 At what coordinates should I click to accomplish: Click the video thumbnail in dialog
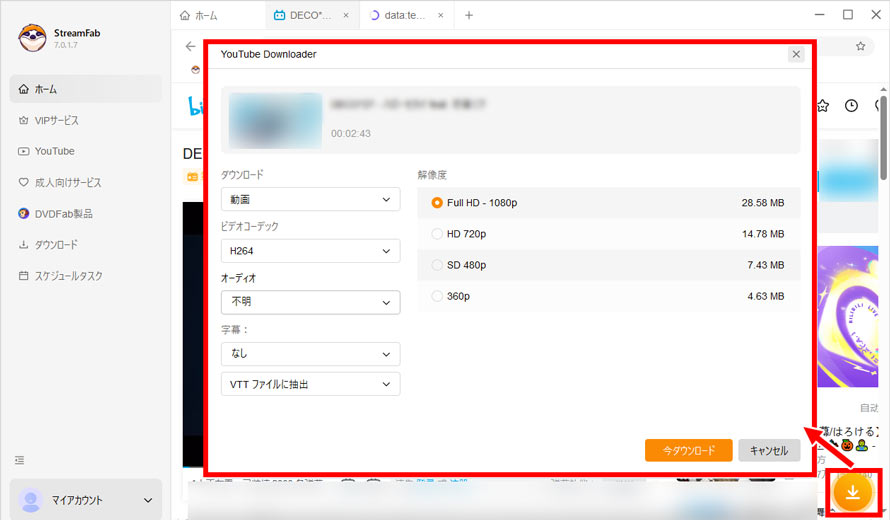[275, 120]
